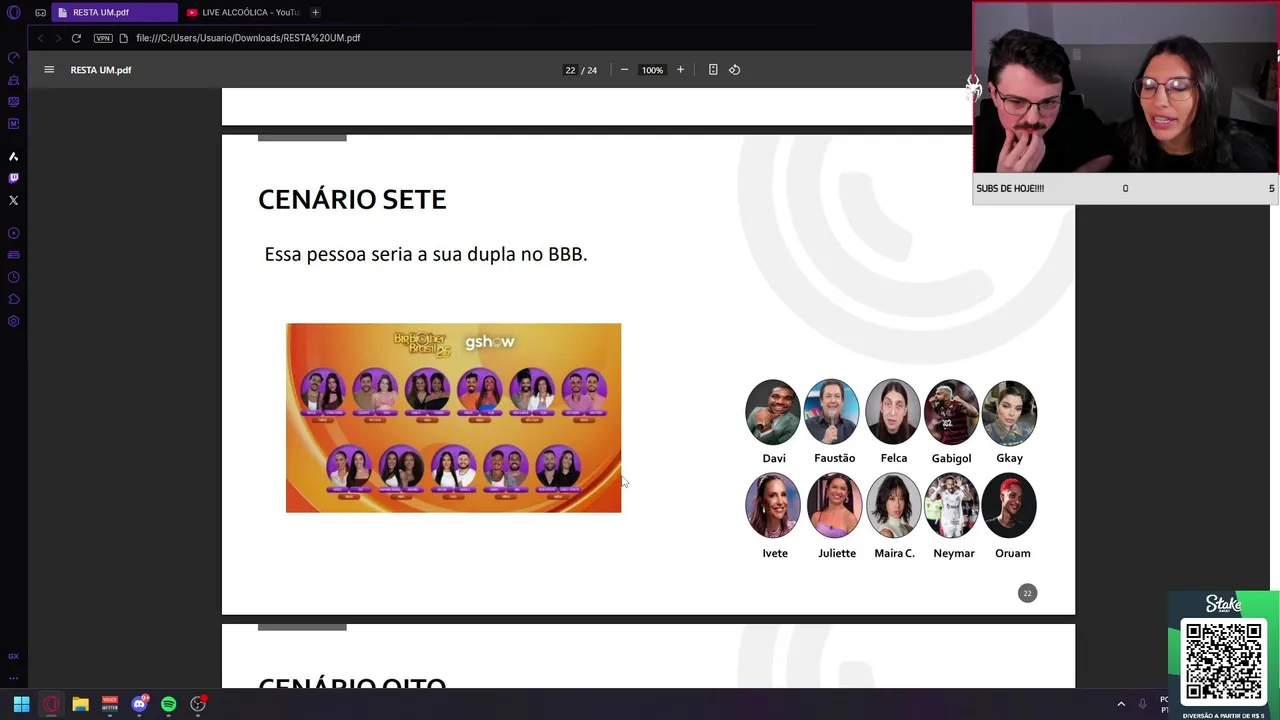This screenshot has width=1280, height=720.
Task: Click Juliette's portrait in the PDF
Action: [x=835, y=506]
